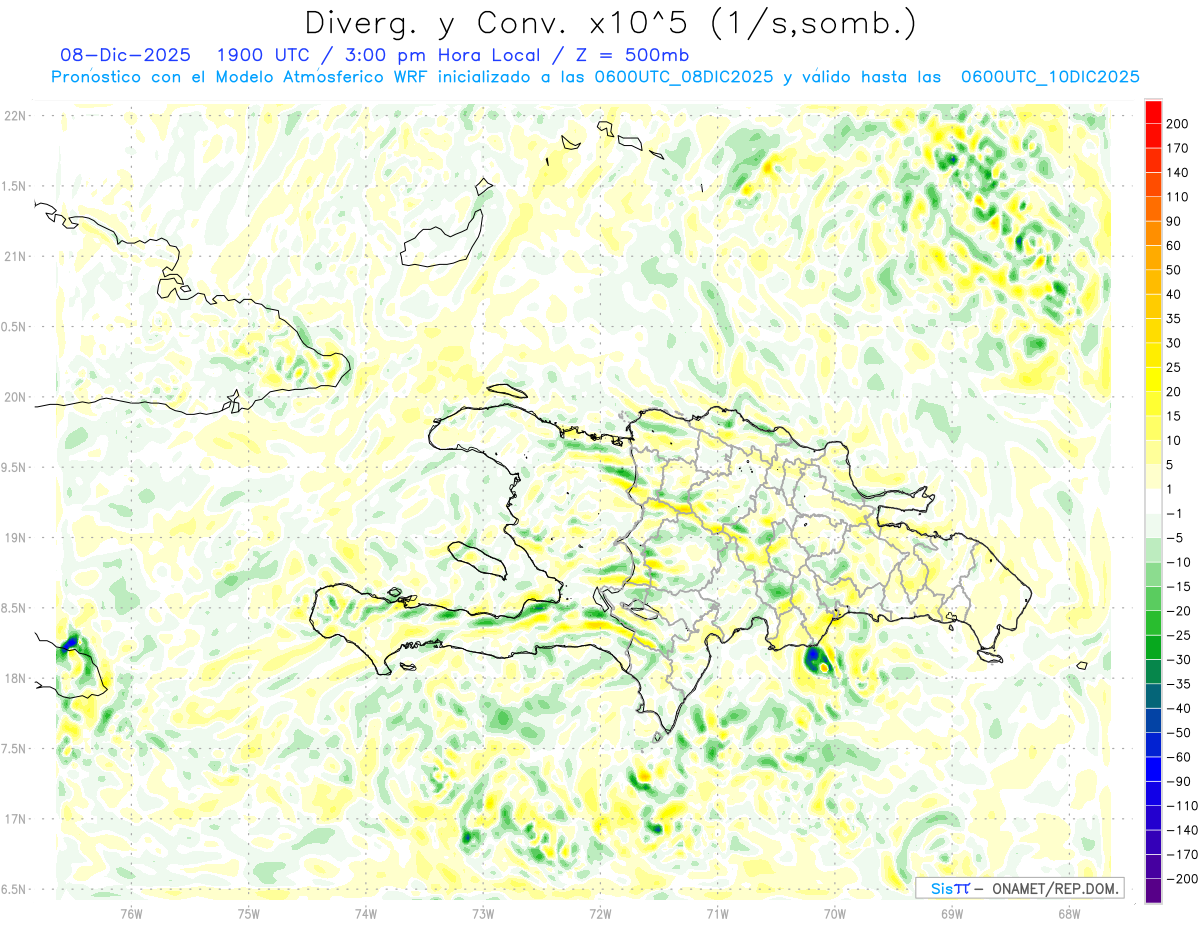Click the latitude label "20N"

(14, 397)
